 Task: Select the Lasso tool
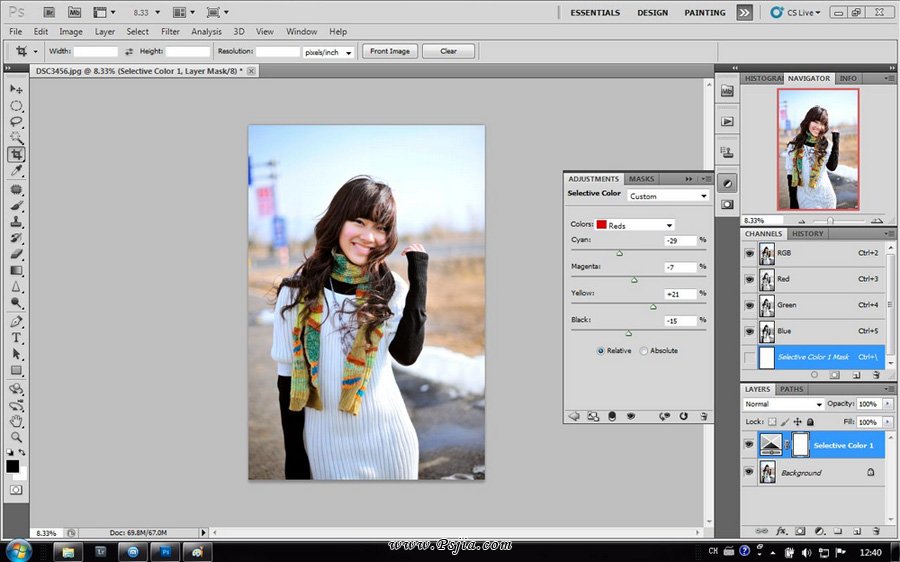[x=17, y=121]
